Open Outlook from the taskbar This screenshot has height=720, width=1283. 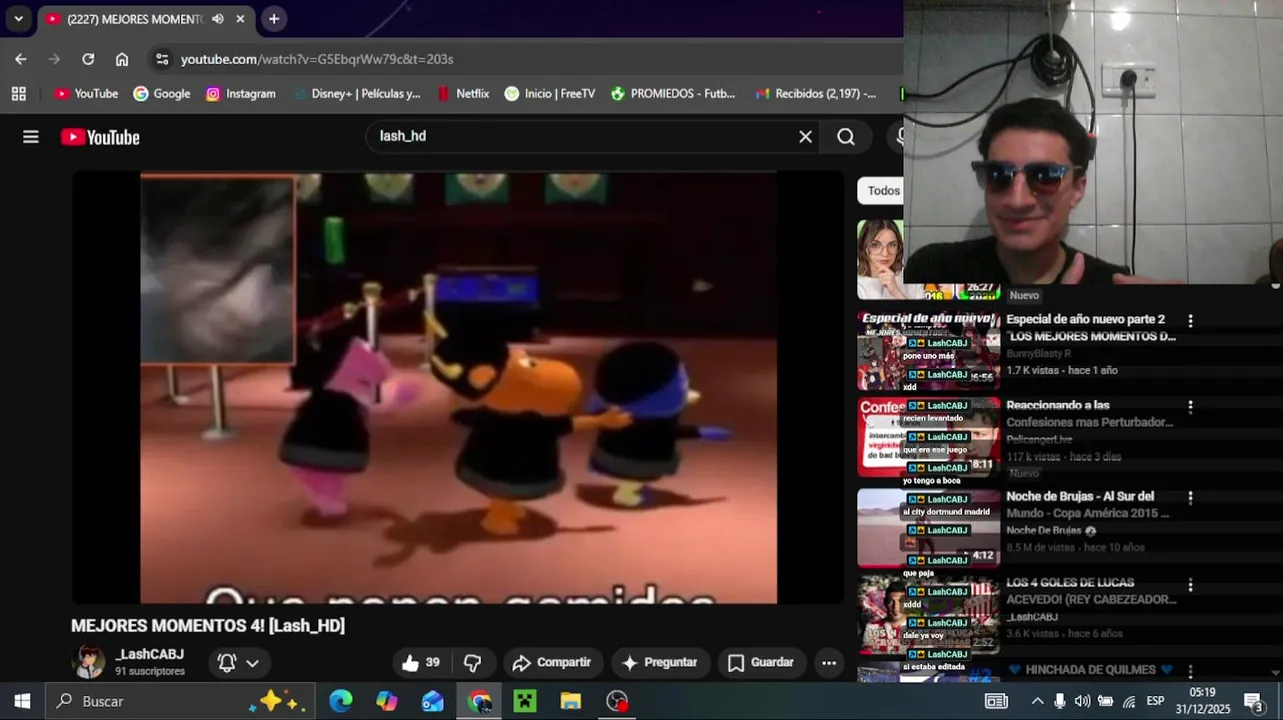pos(433,701)
